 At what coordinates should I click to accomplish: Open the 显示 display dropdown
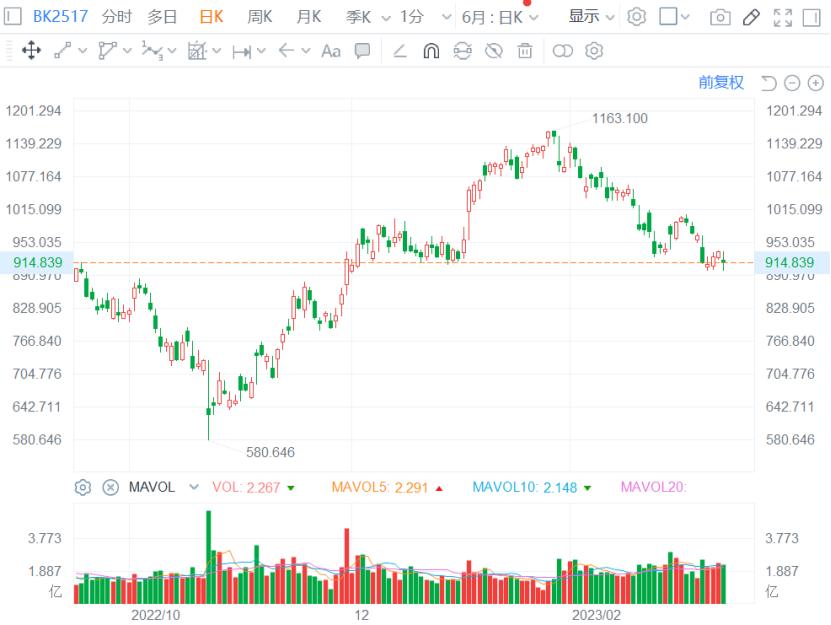pos(591,17)
